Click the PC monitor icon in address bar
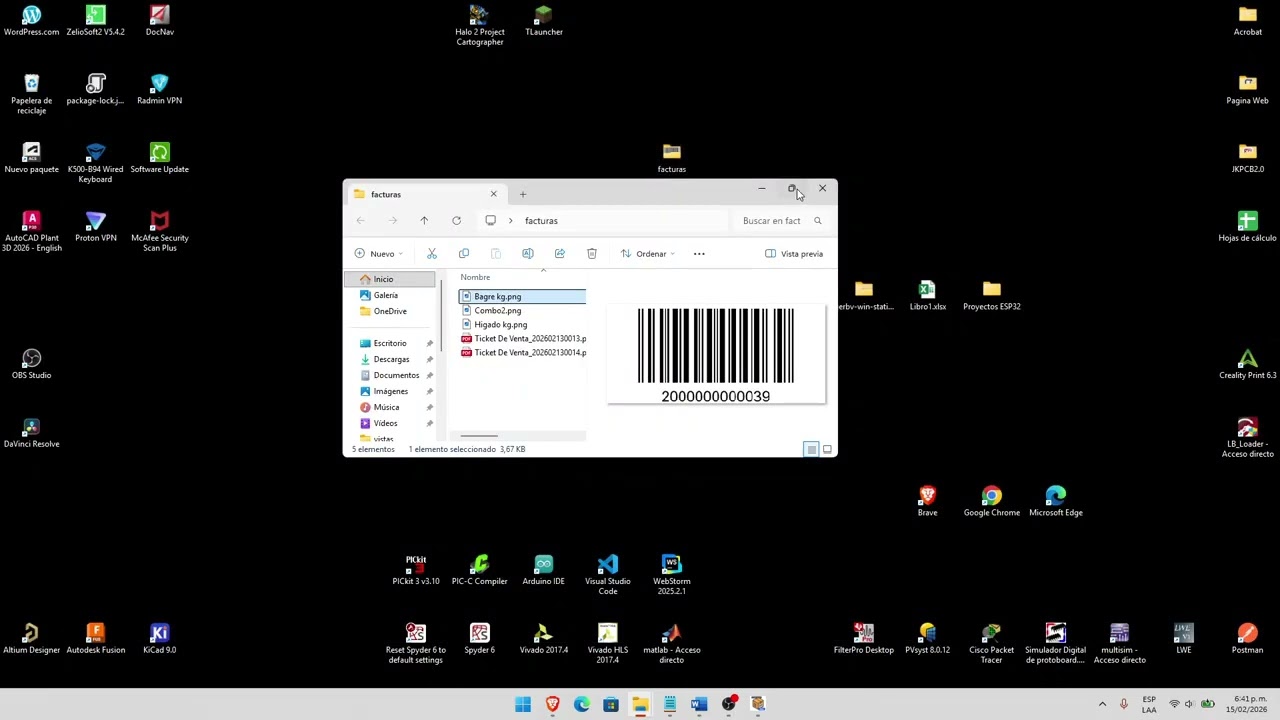The image size is (1280, 720). [x=490, y=221]
